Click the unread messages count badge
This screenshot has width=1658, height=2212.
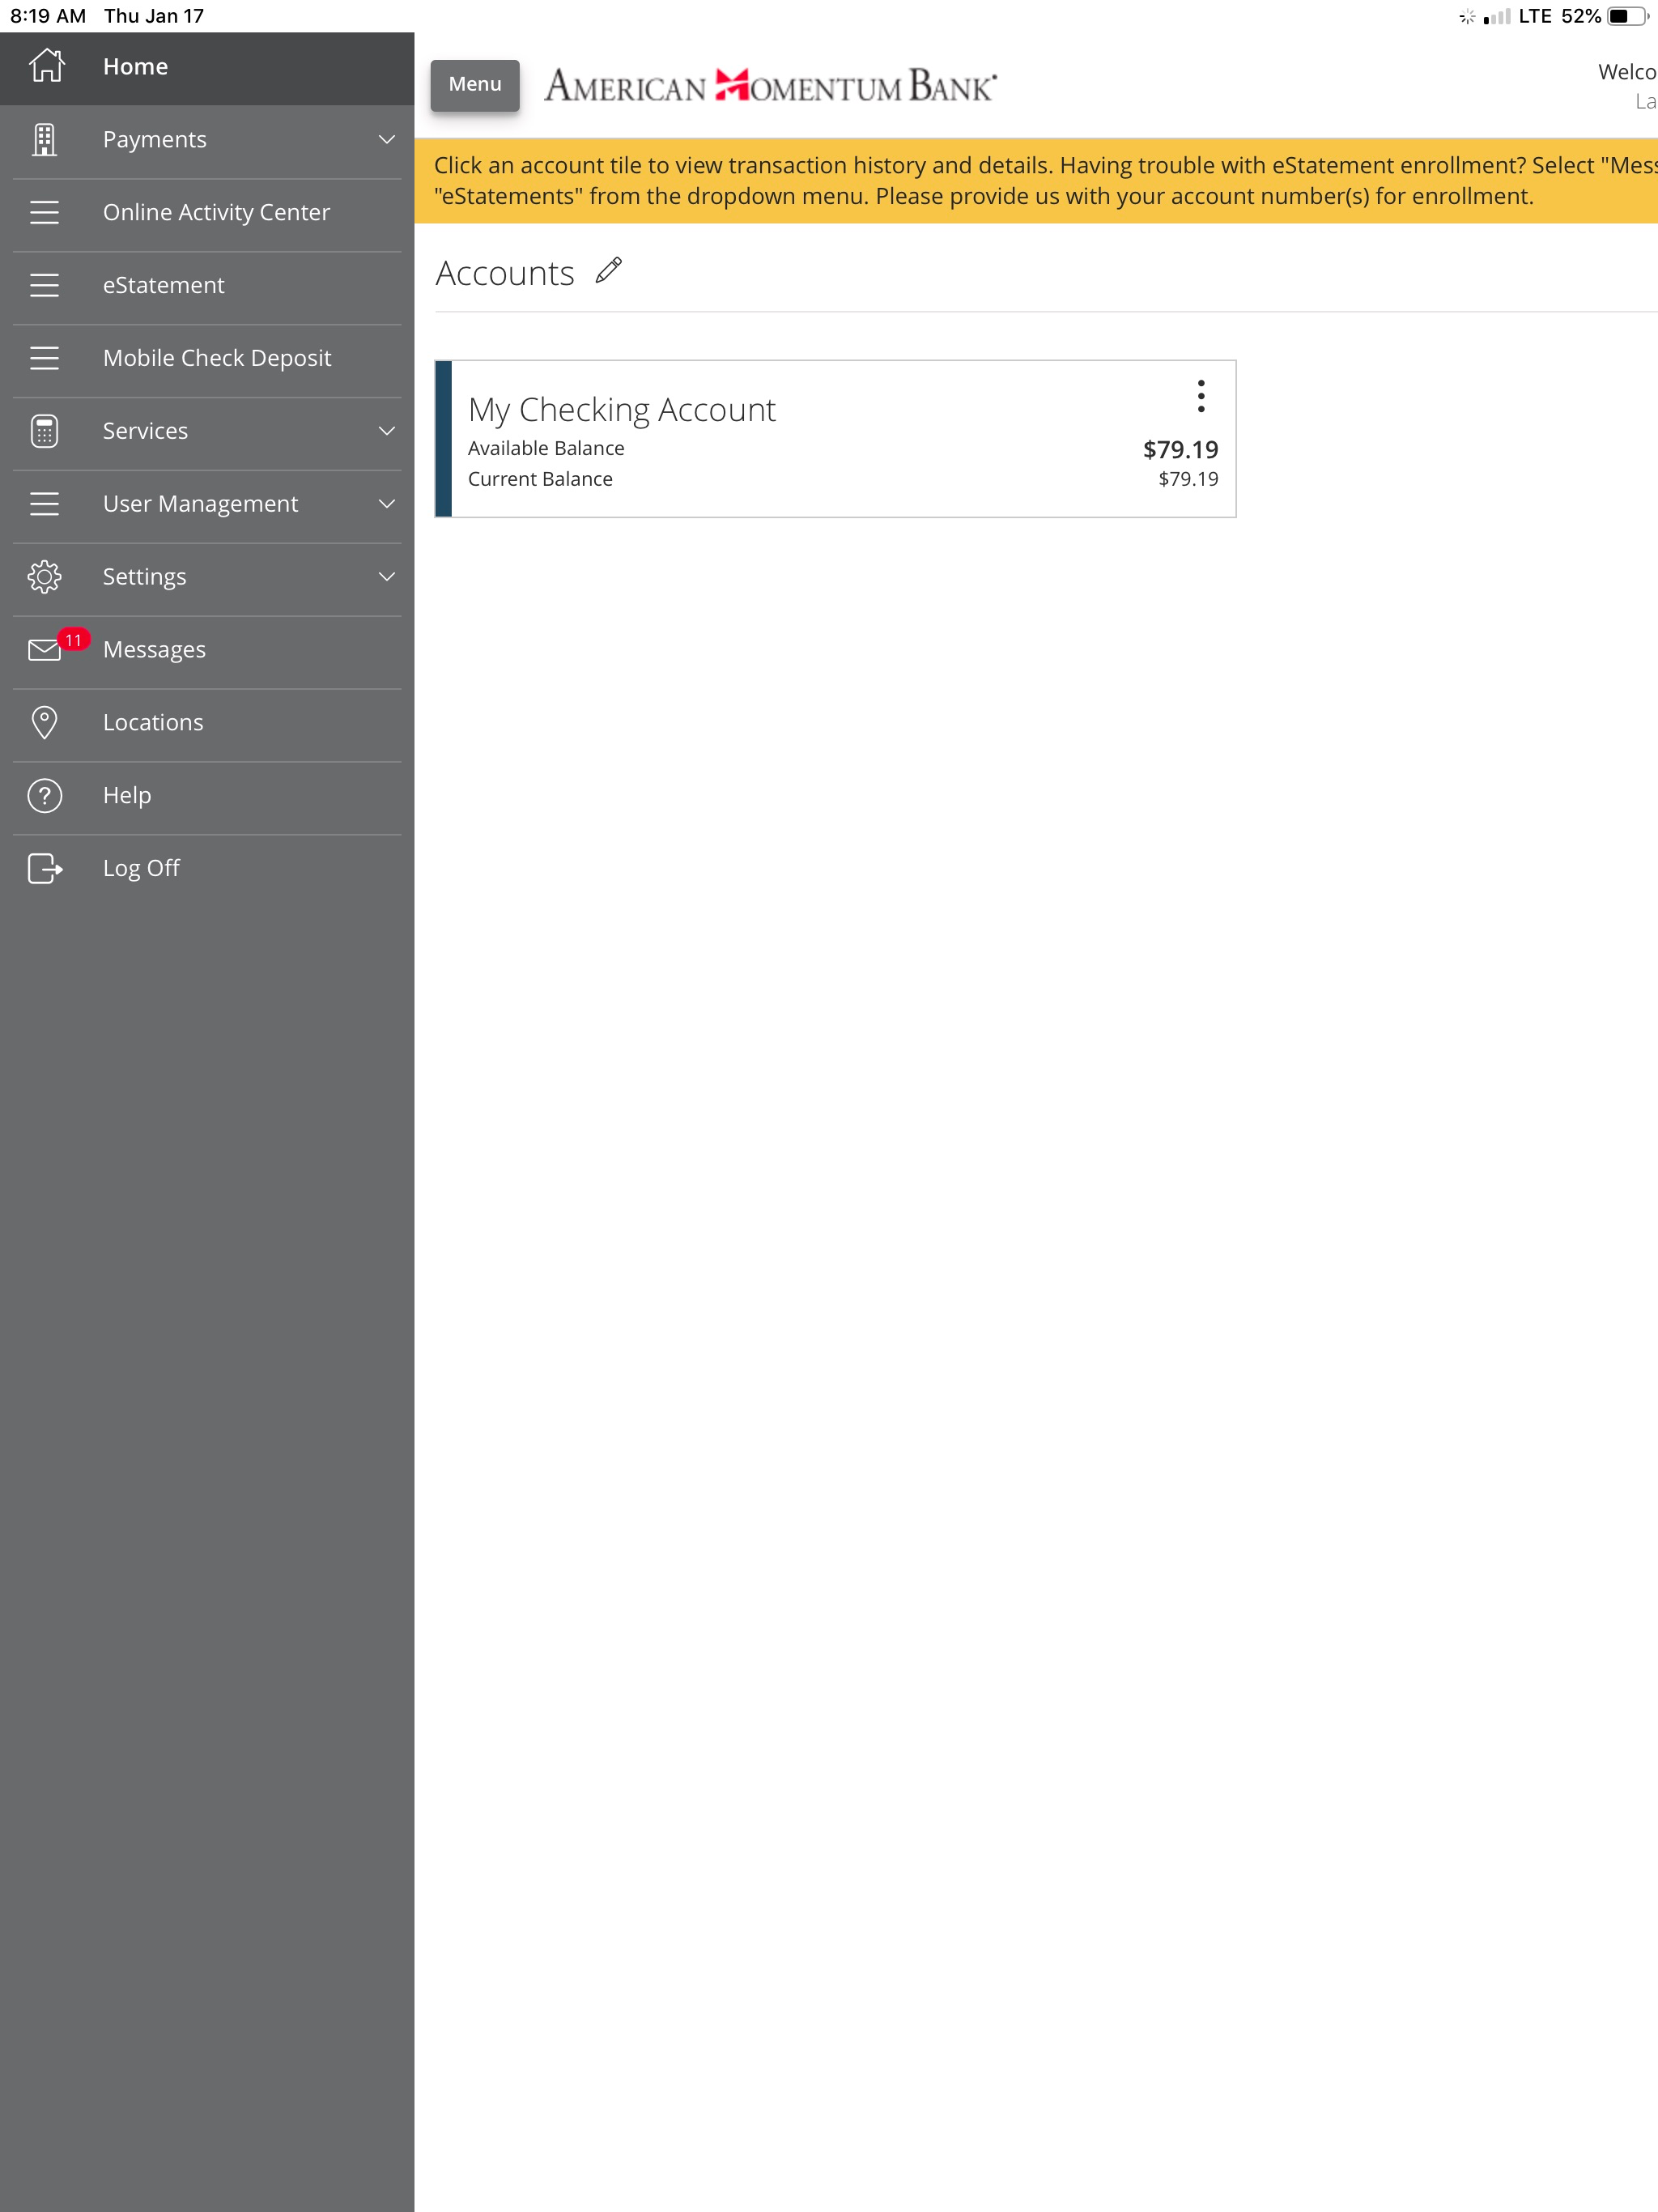(x=74, y=640)
